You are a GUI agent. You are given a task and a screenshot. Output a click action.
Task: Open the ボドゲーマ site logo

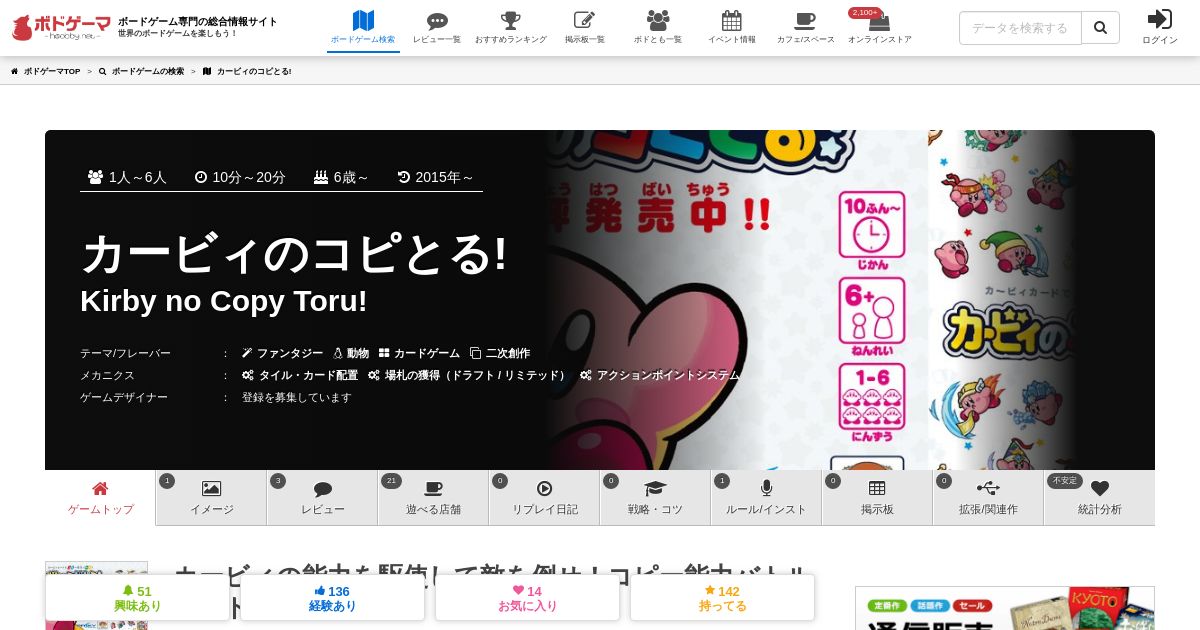point(61,27)
